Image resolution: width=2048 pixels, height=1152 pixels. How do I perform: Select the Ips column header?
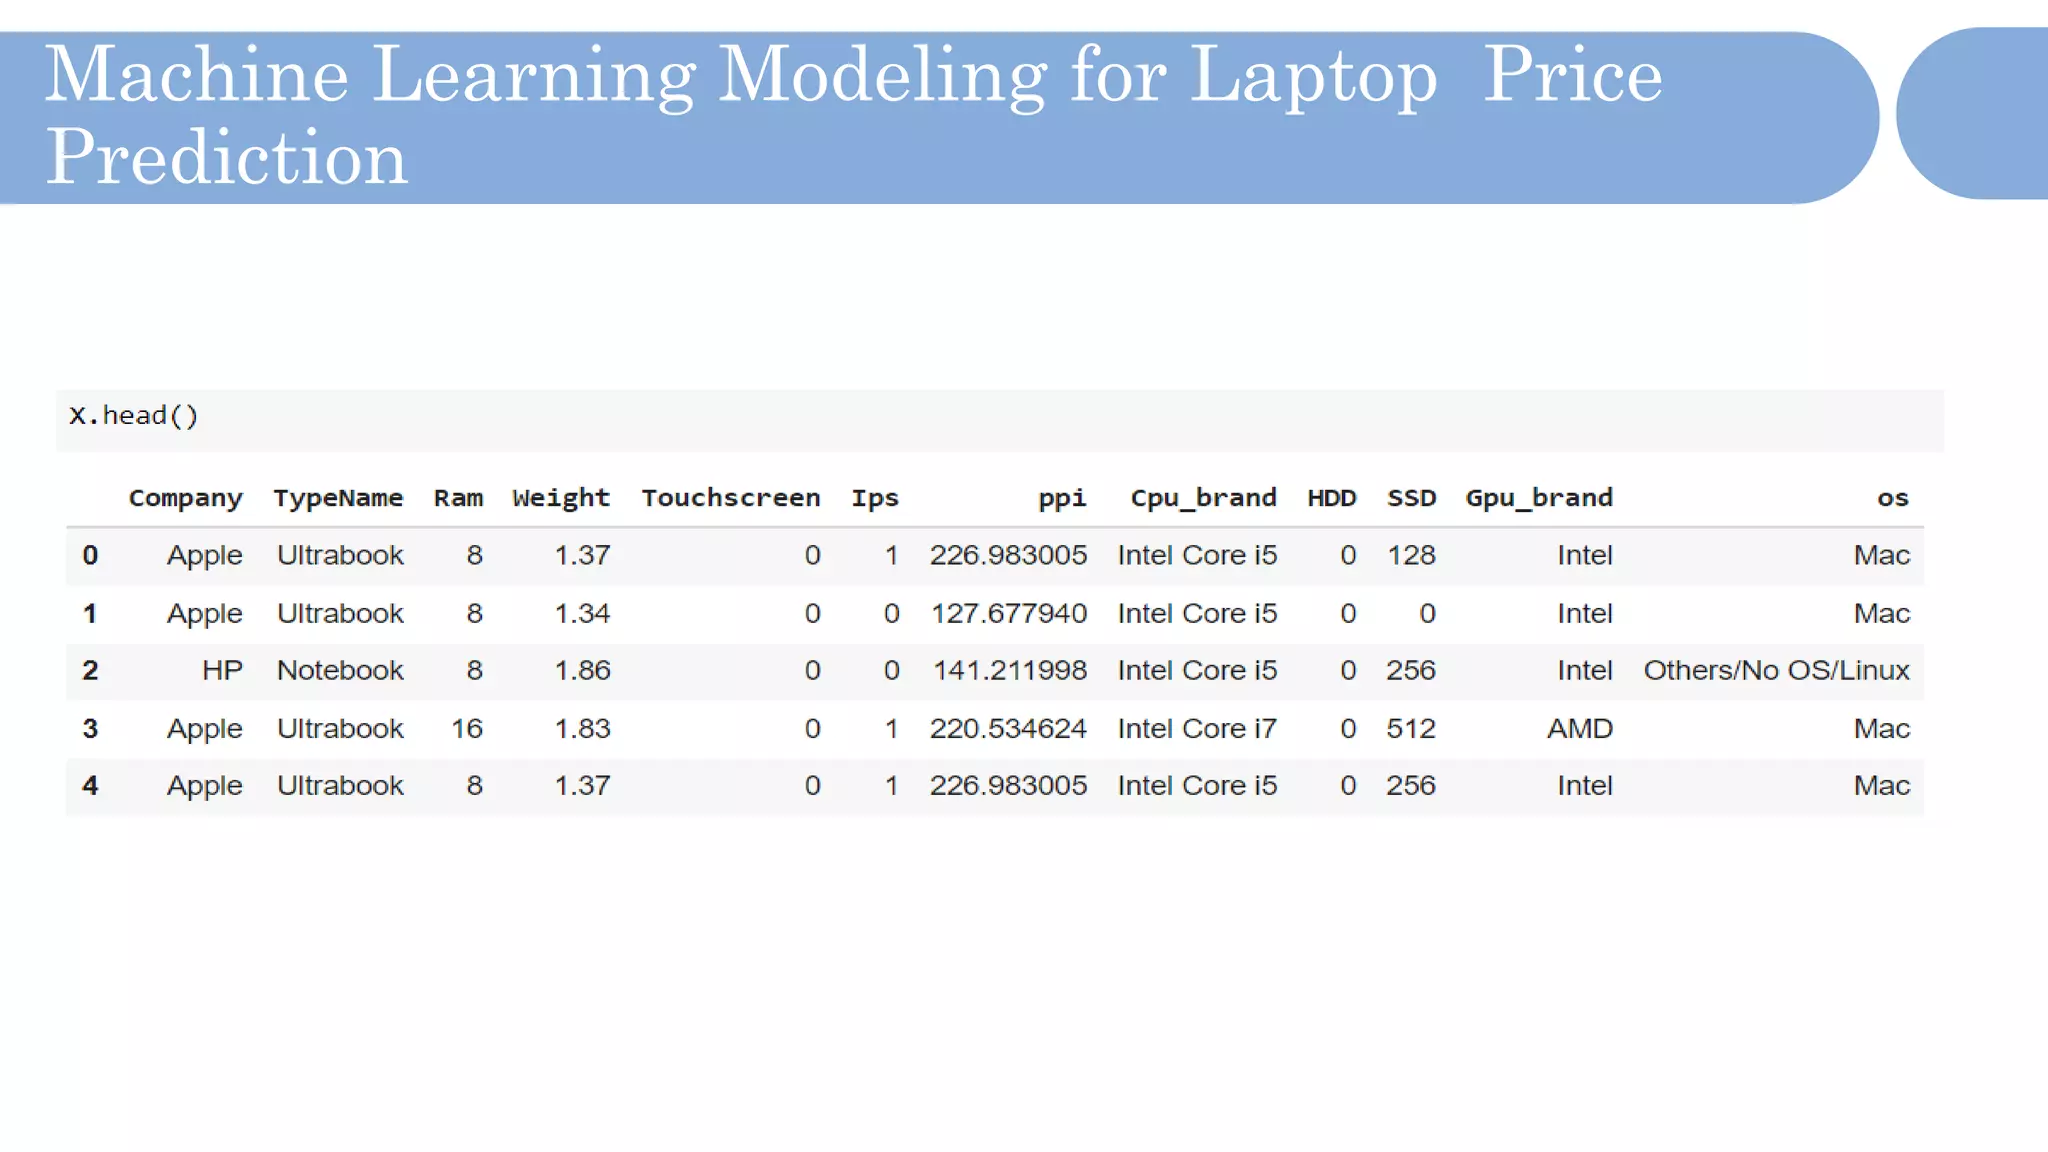(875, 499)
